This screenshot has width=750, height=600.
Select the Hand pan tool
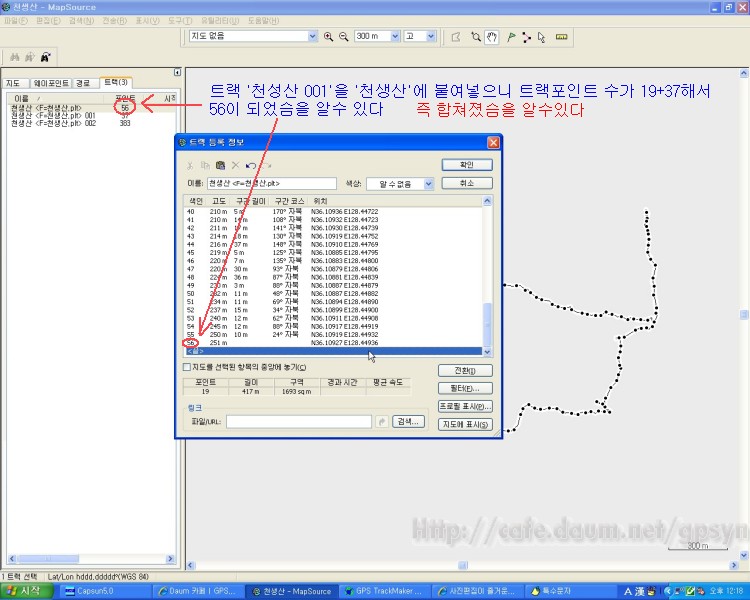pos(491,37)
